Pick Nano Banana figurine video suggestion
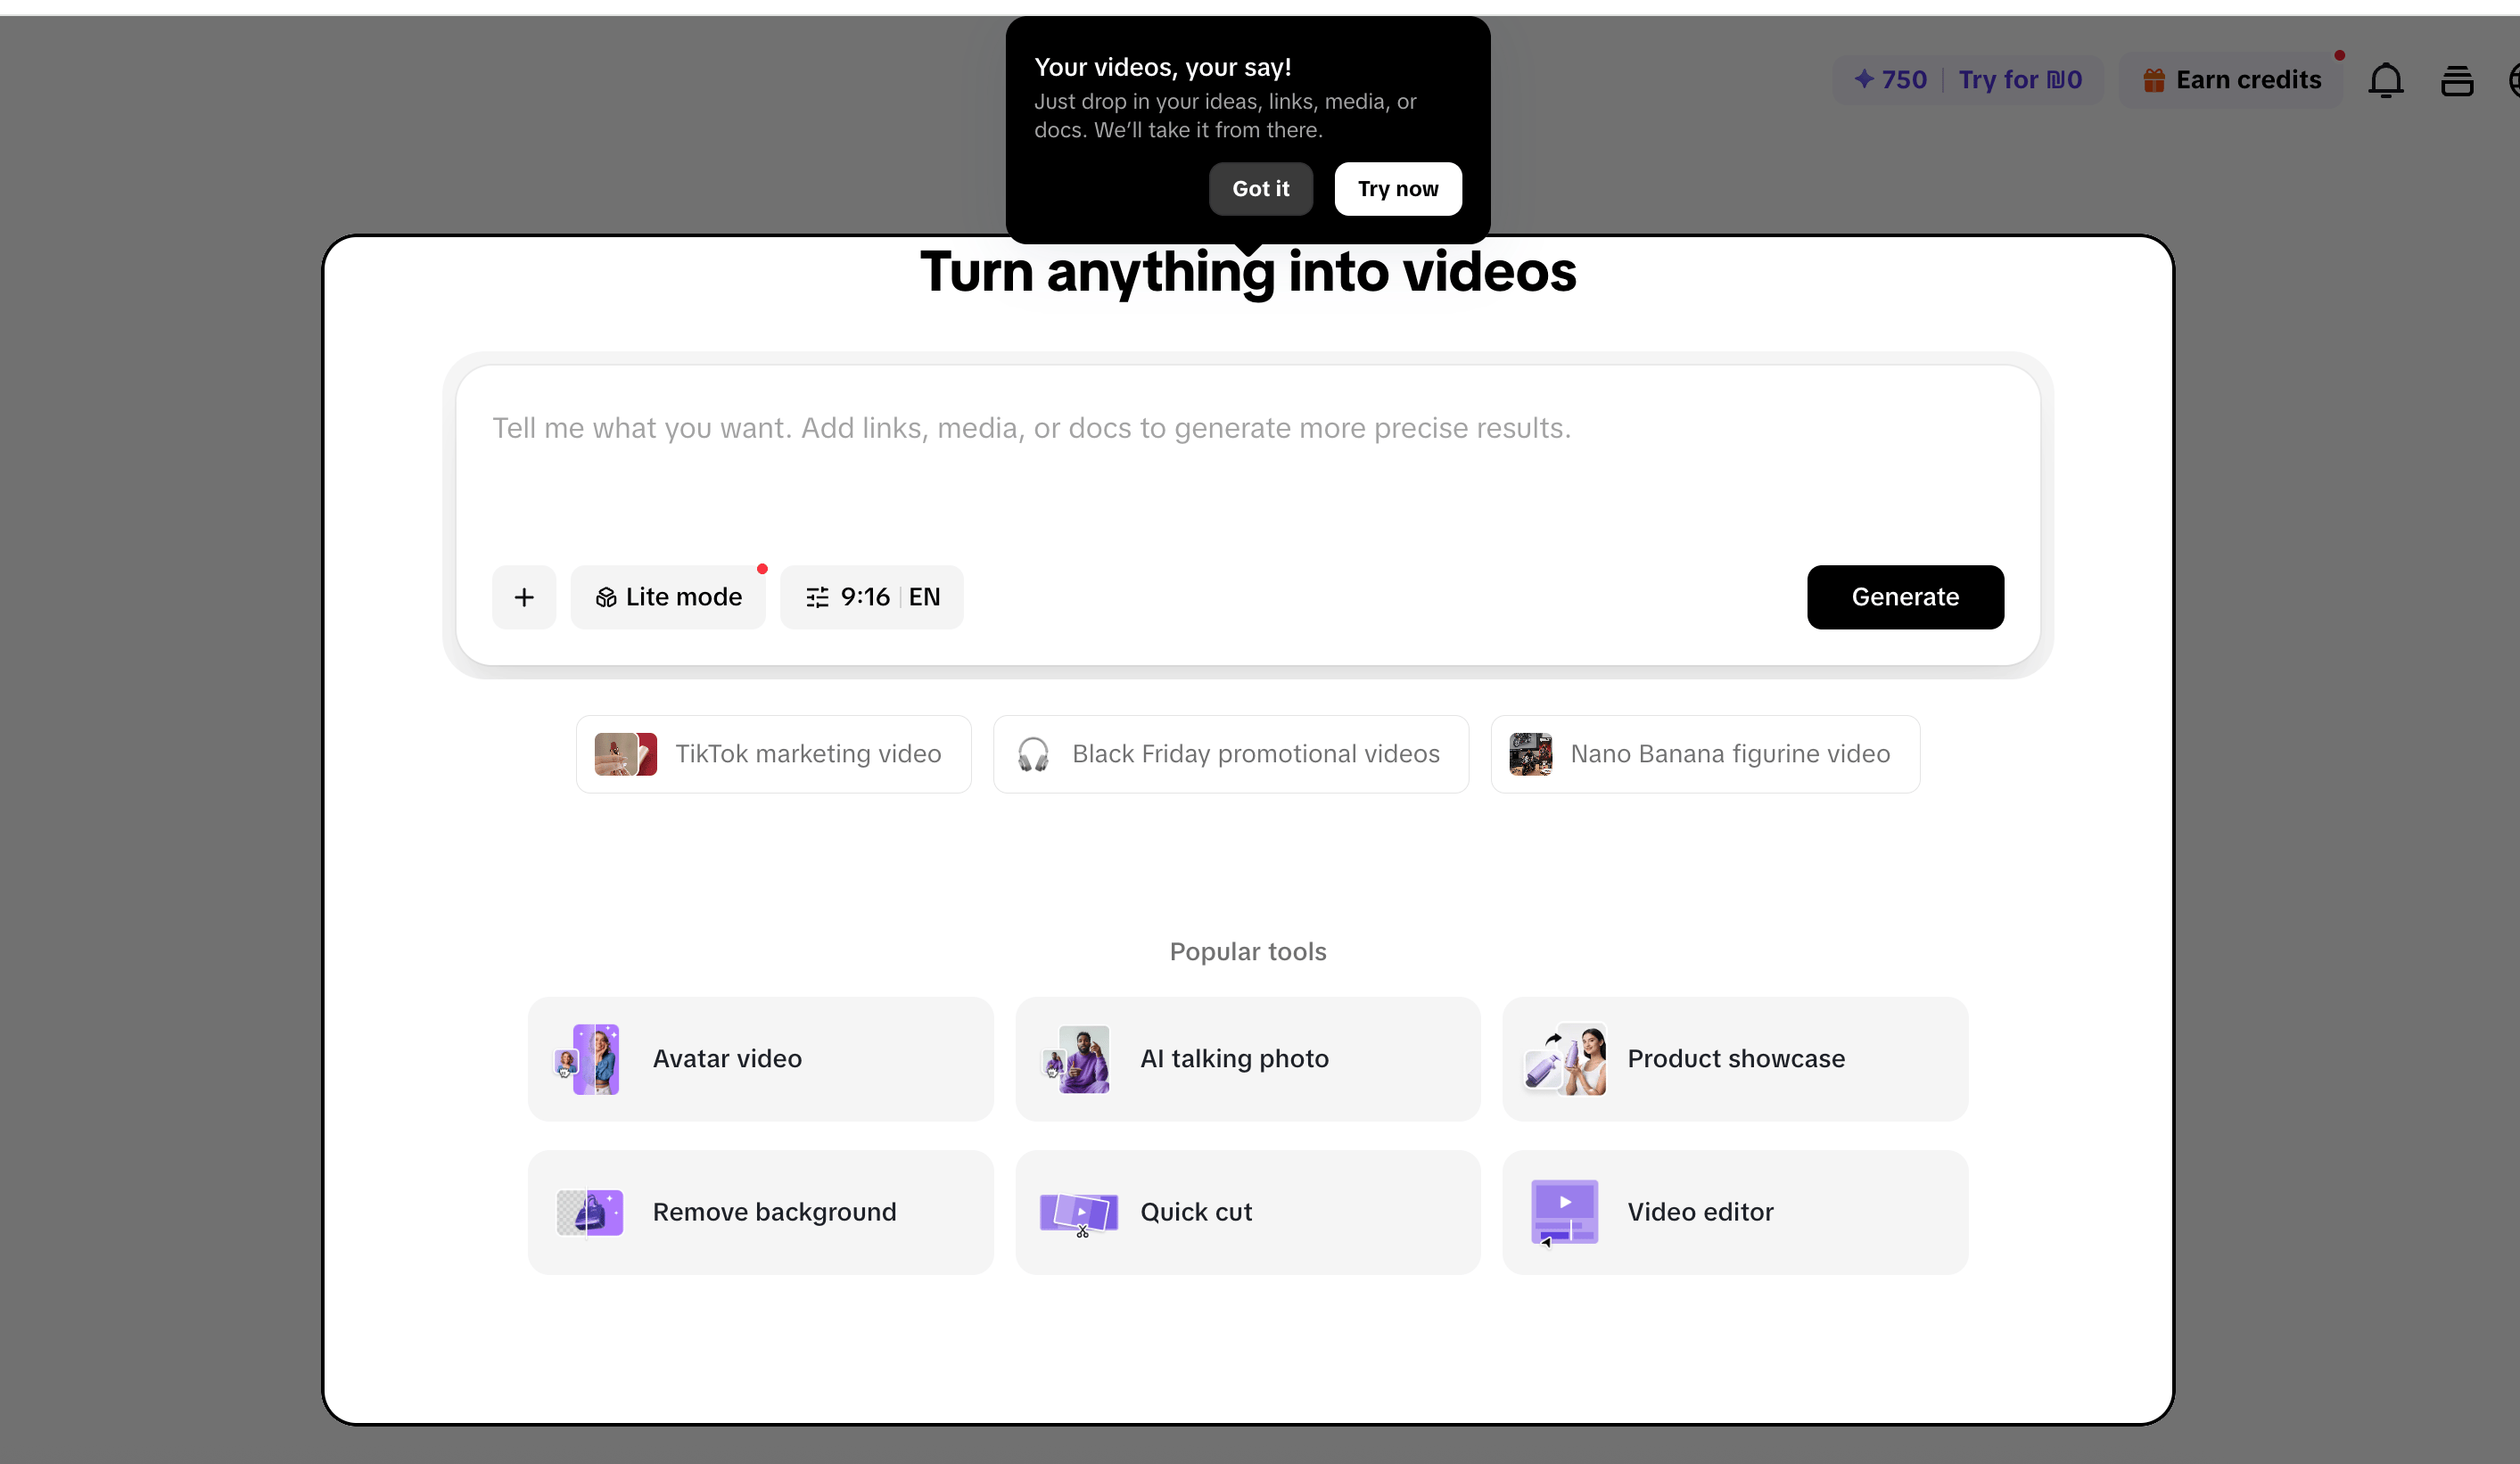This screenshot has height=1464, width=2520. pyautogui.click(x=1704, y=754)
